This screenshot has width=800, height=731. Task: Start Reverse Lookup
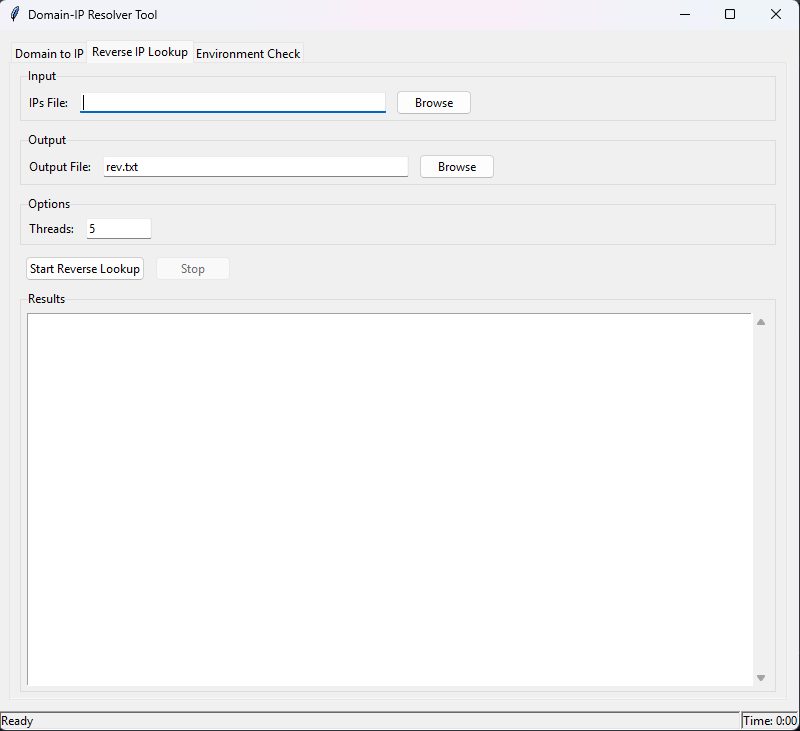coord(85,269)
